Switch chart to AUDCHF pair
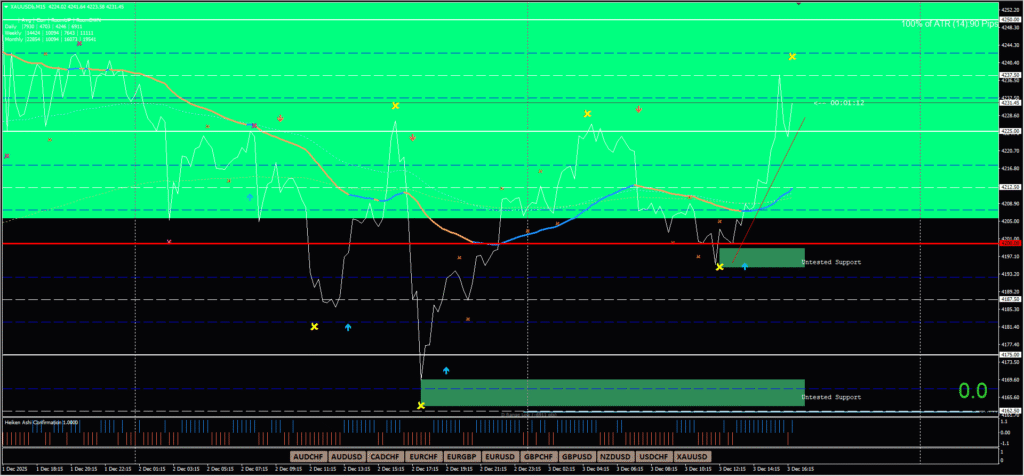 coord(308,456)
